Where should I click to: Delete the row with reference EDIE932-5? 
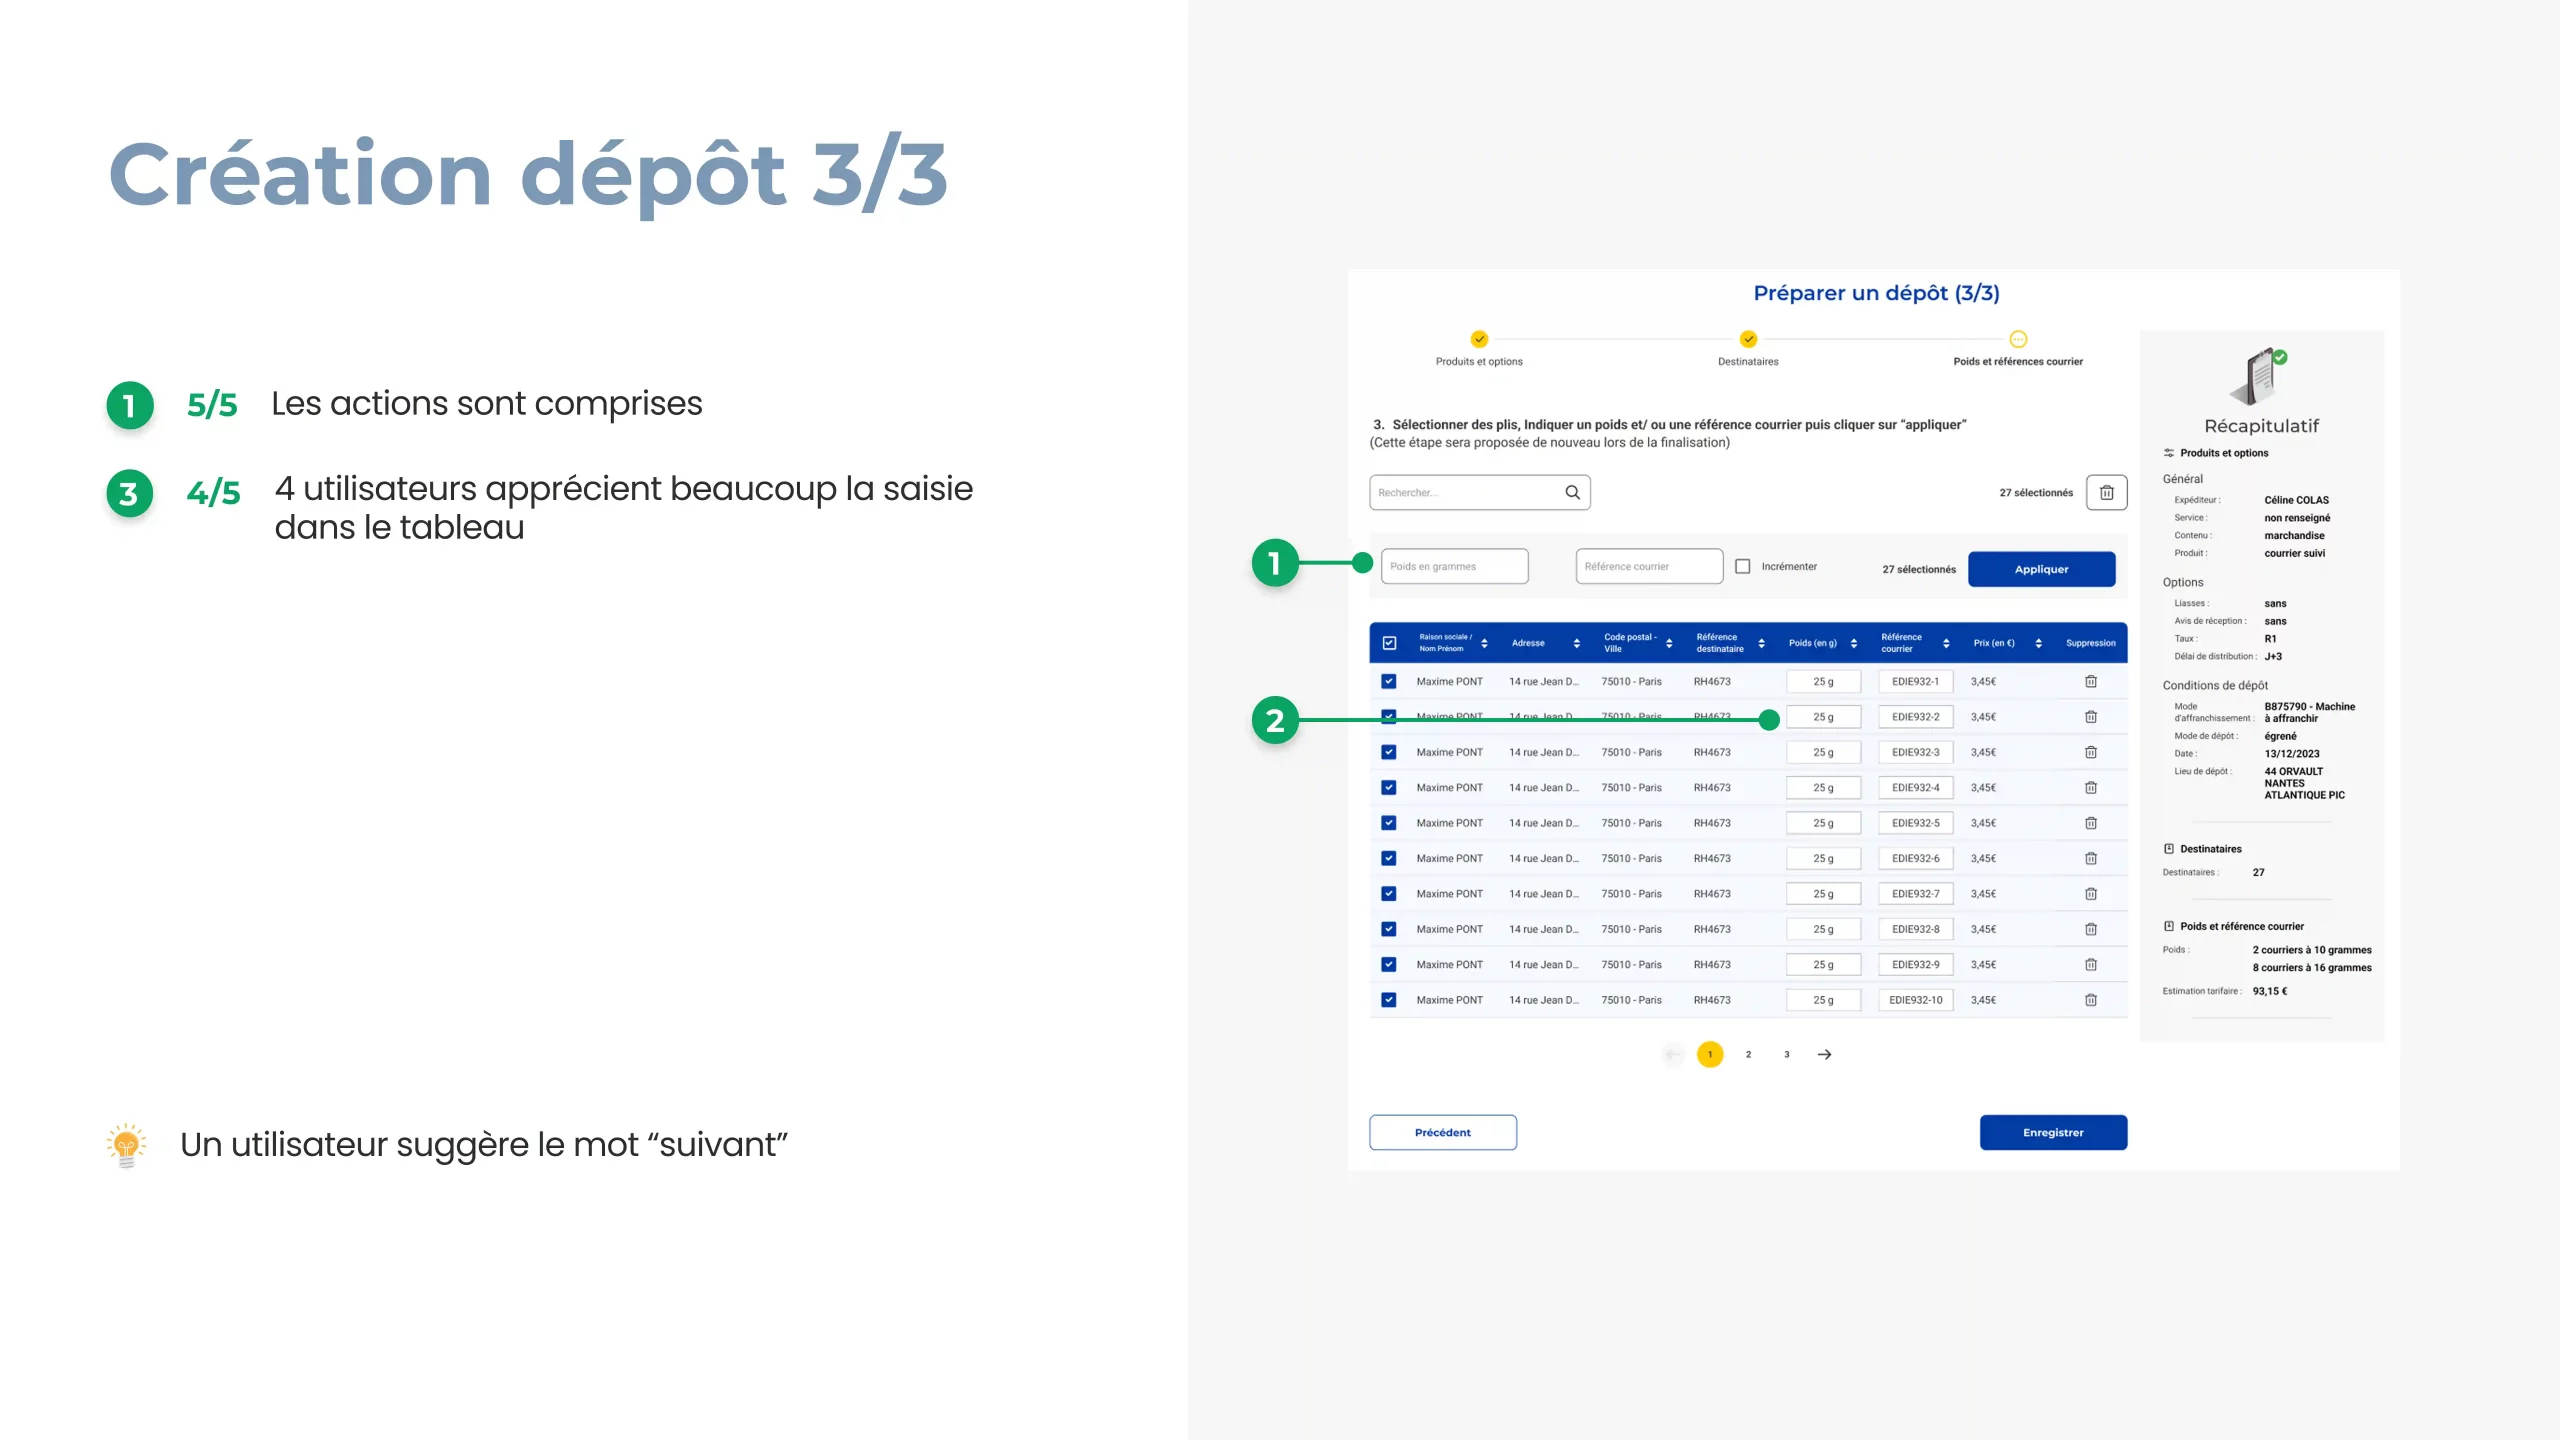(2090, 823)
